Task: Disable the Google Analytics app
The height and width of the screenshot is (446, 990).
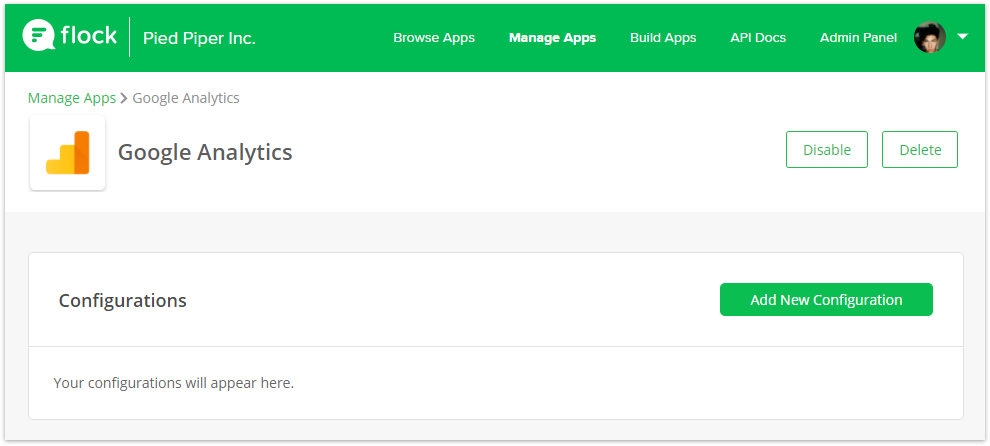Action: coord(826,150)
